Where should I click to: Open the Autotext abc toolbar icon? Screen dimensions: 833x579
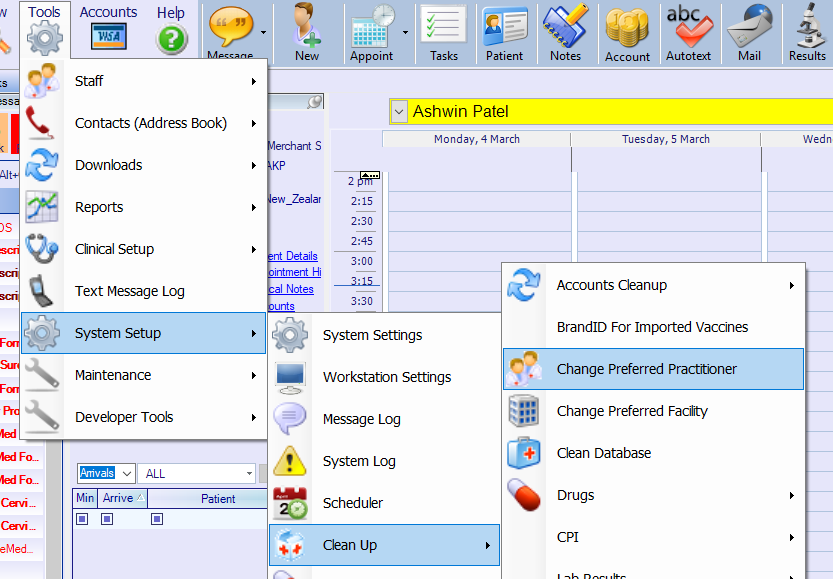coord(689,27)
